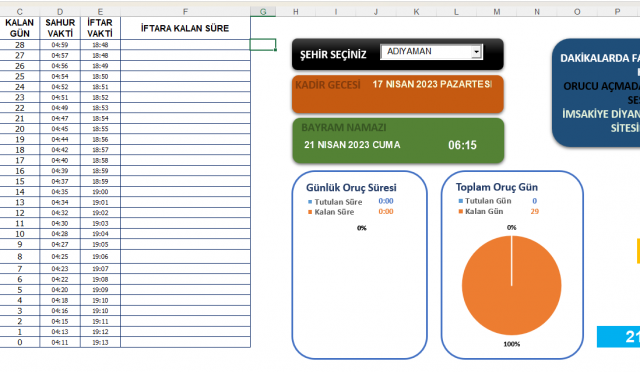Viewport: 640px width, 372px height.
Task: Click the selected cell G under the header row
Action: [263, 45]
